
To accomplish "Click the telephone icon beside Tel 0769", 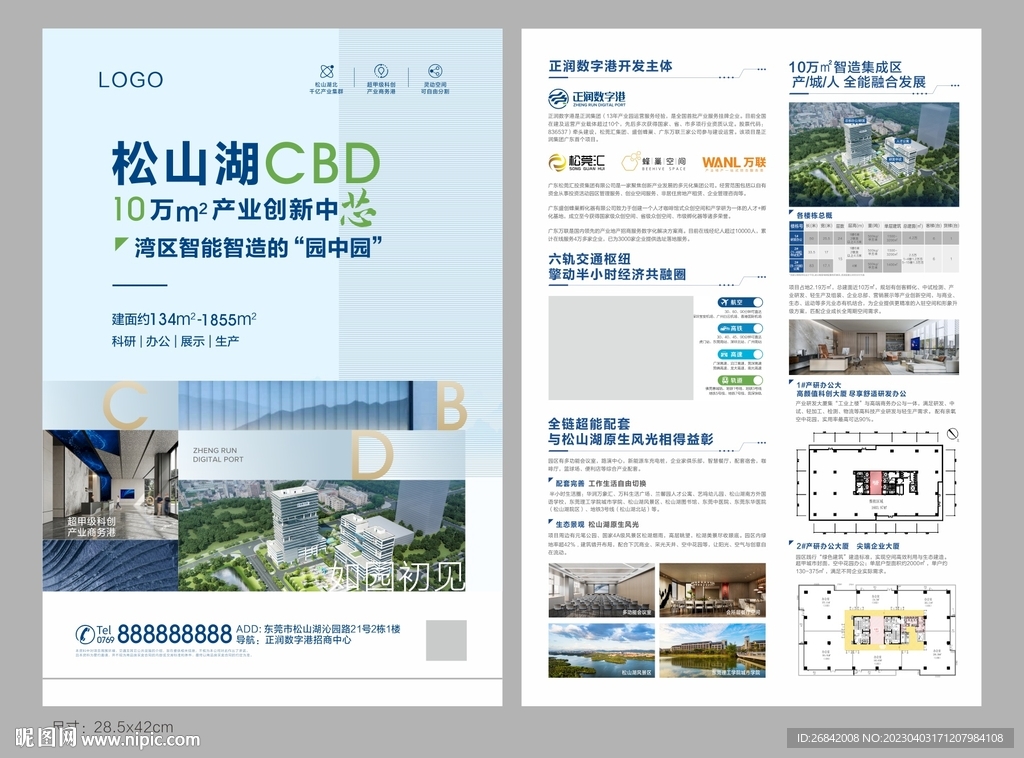I will tap(85, 634).
